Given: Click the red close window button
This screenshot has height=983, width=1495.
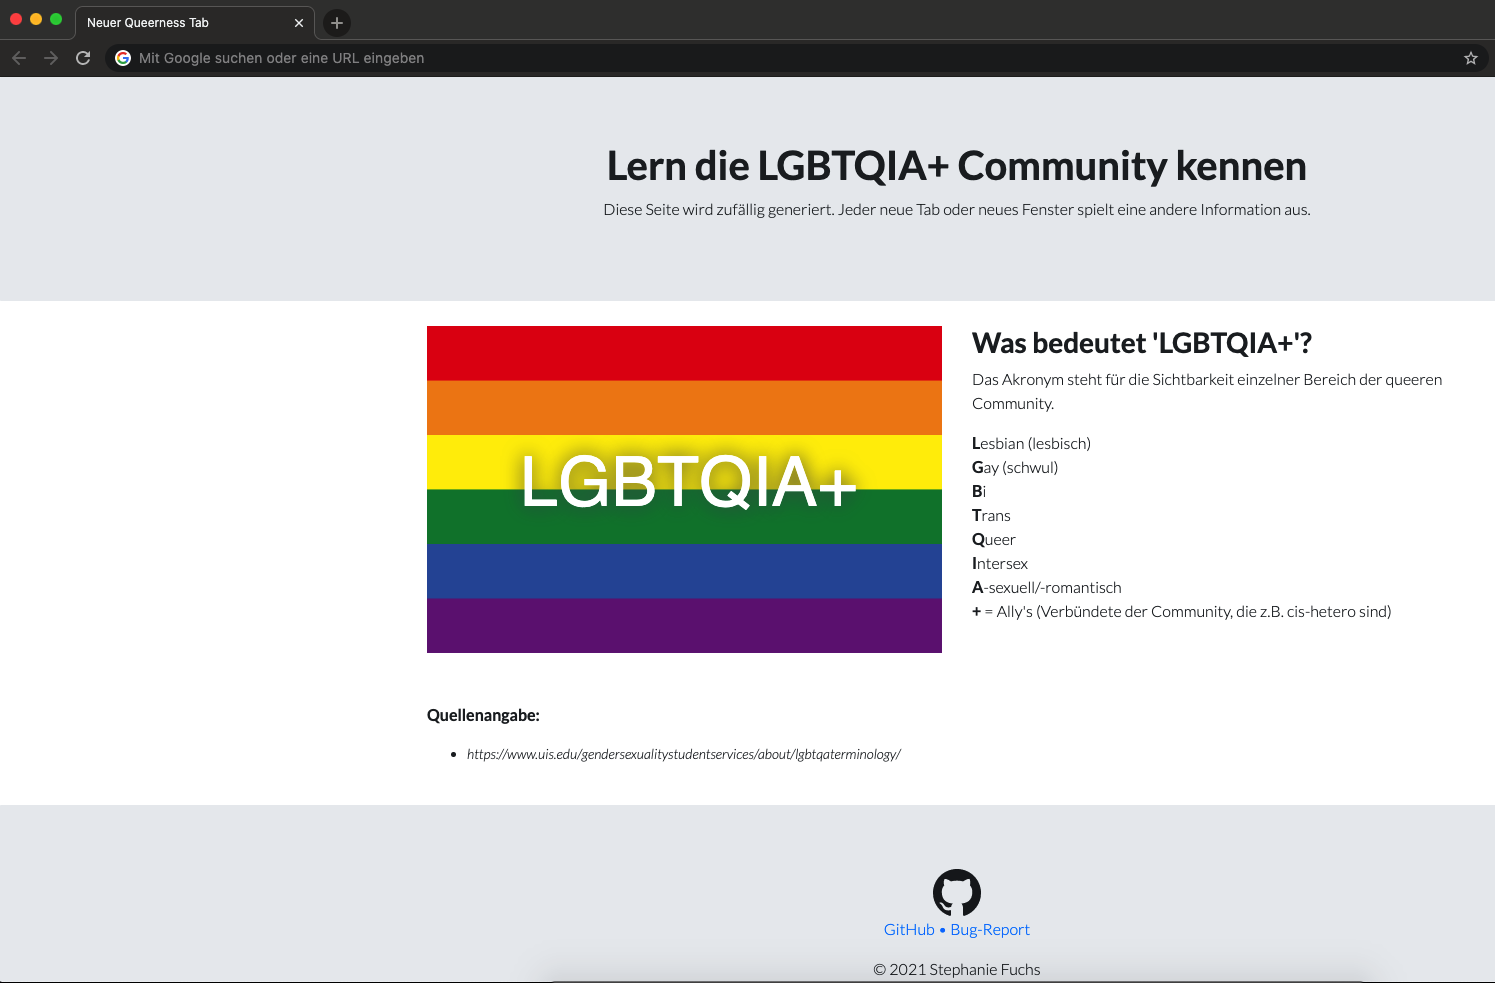Looking at the screenshot, I should coord(16,19).
